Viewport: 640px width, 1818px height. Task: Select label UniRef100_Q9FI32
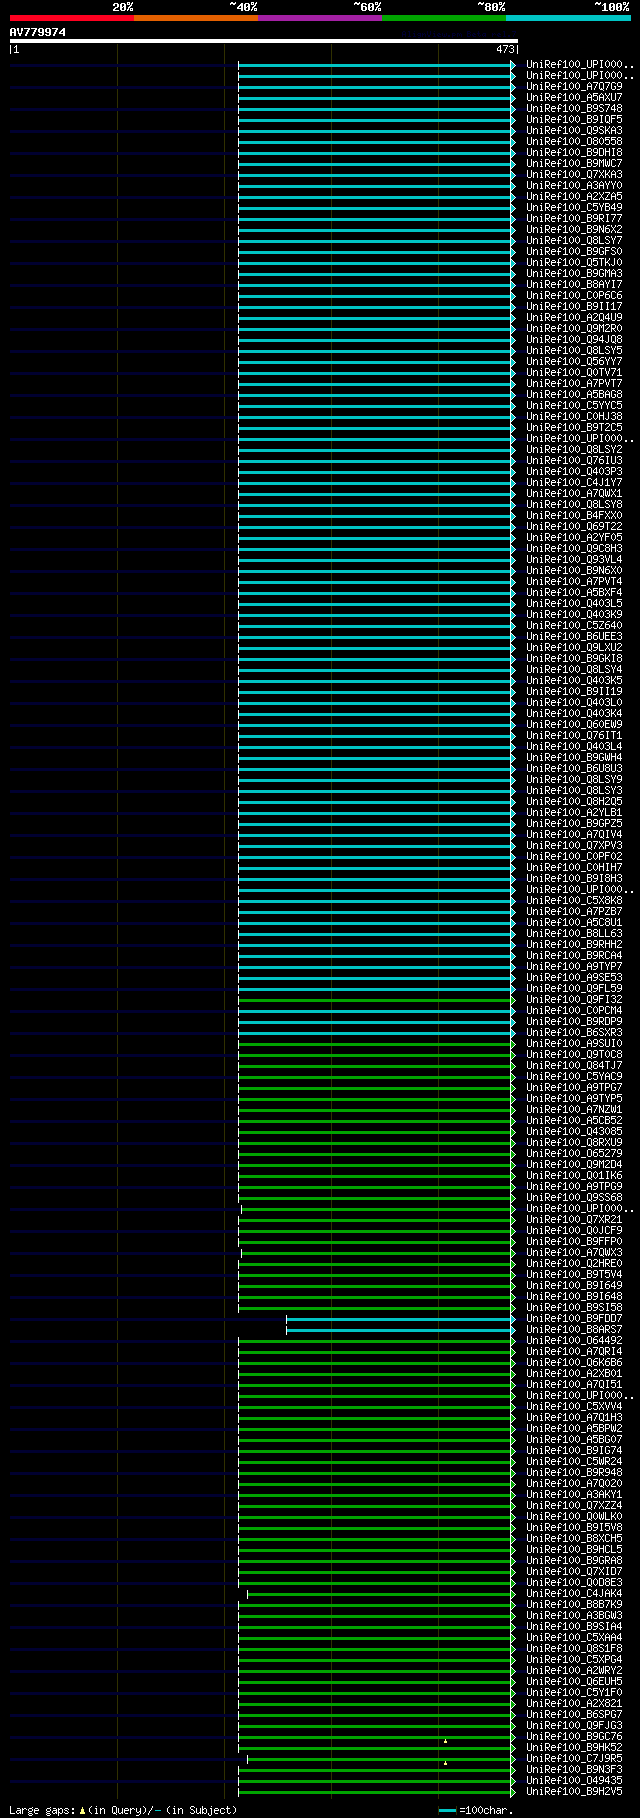click(574, 1000)
